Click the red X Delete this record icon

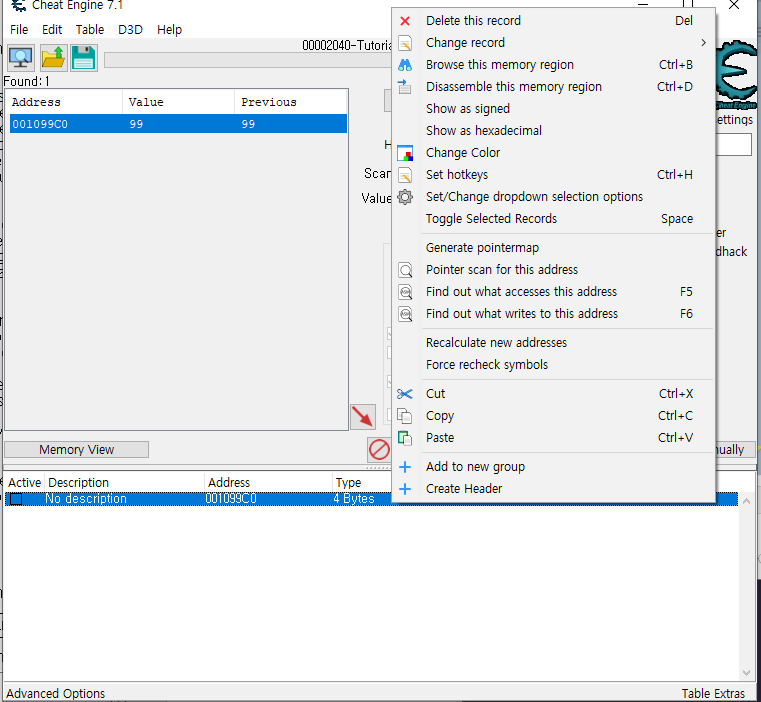tap(405, 21)
